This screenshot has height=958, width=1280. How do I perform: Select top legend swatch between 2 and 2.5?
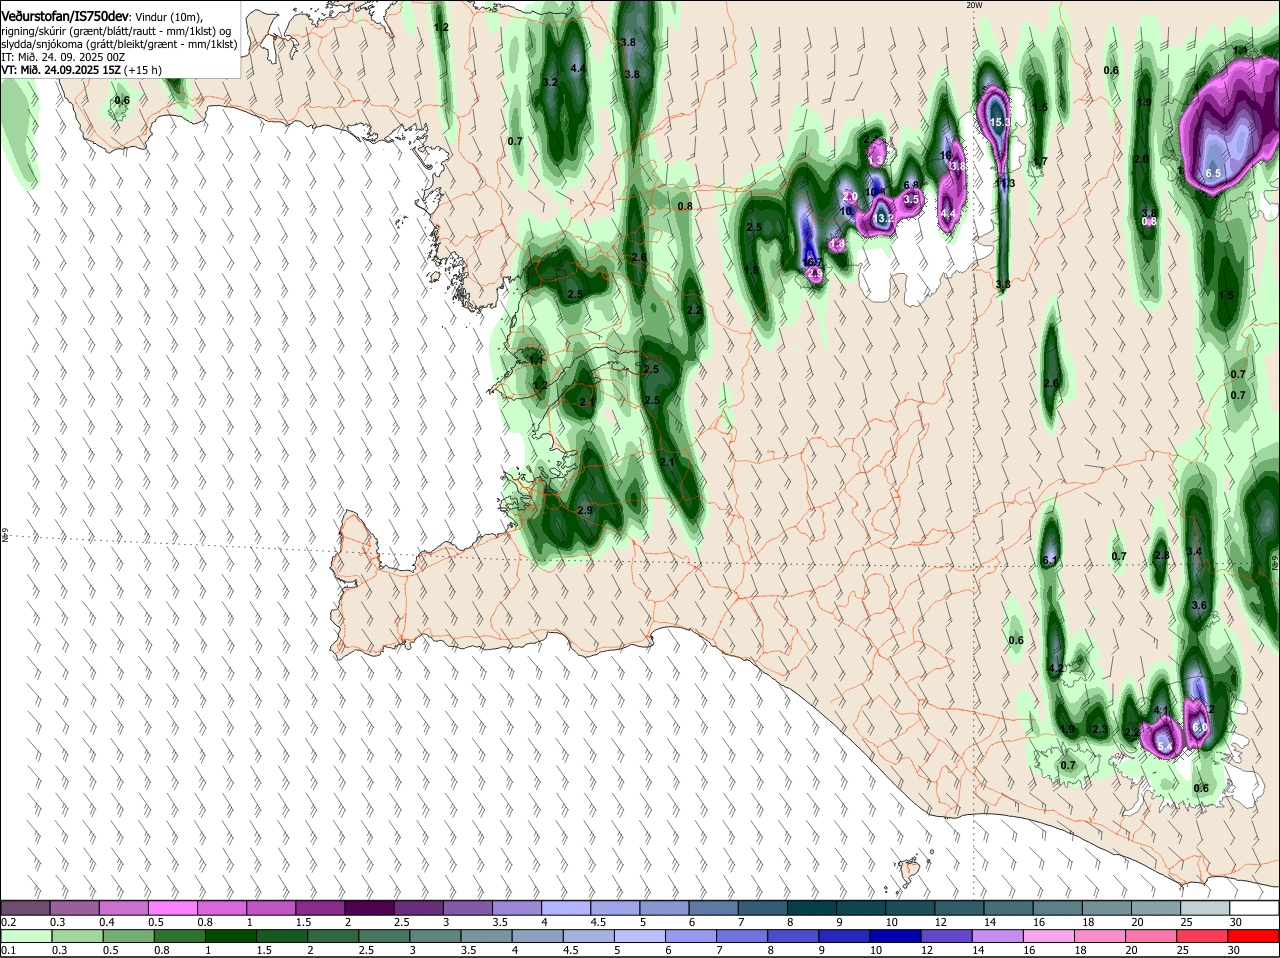[x=369, y=907]
